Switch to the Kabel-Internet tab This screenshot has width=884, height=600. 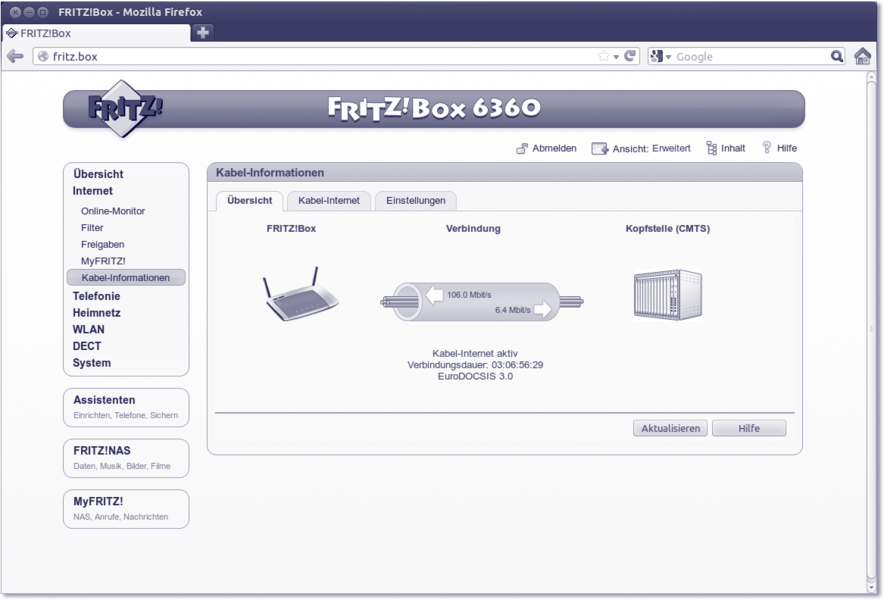[328, 200]
